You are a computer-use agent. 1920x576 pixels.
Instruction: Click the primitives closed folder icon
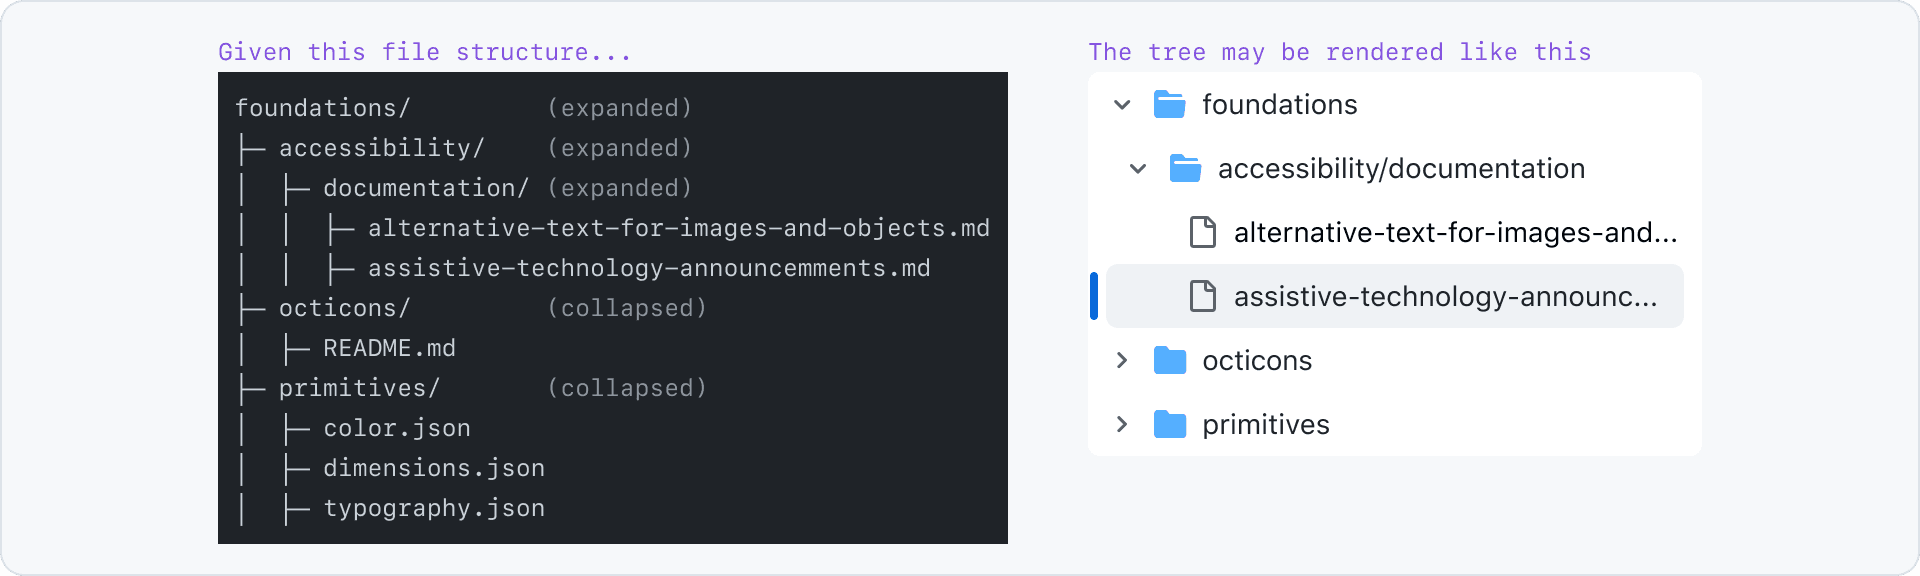point(1169,424)
